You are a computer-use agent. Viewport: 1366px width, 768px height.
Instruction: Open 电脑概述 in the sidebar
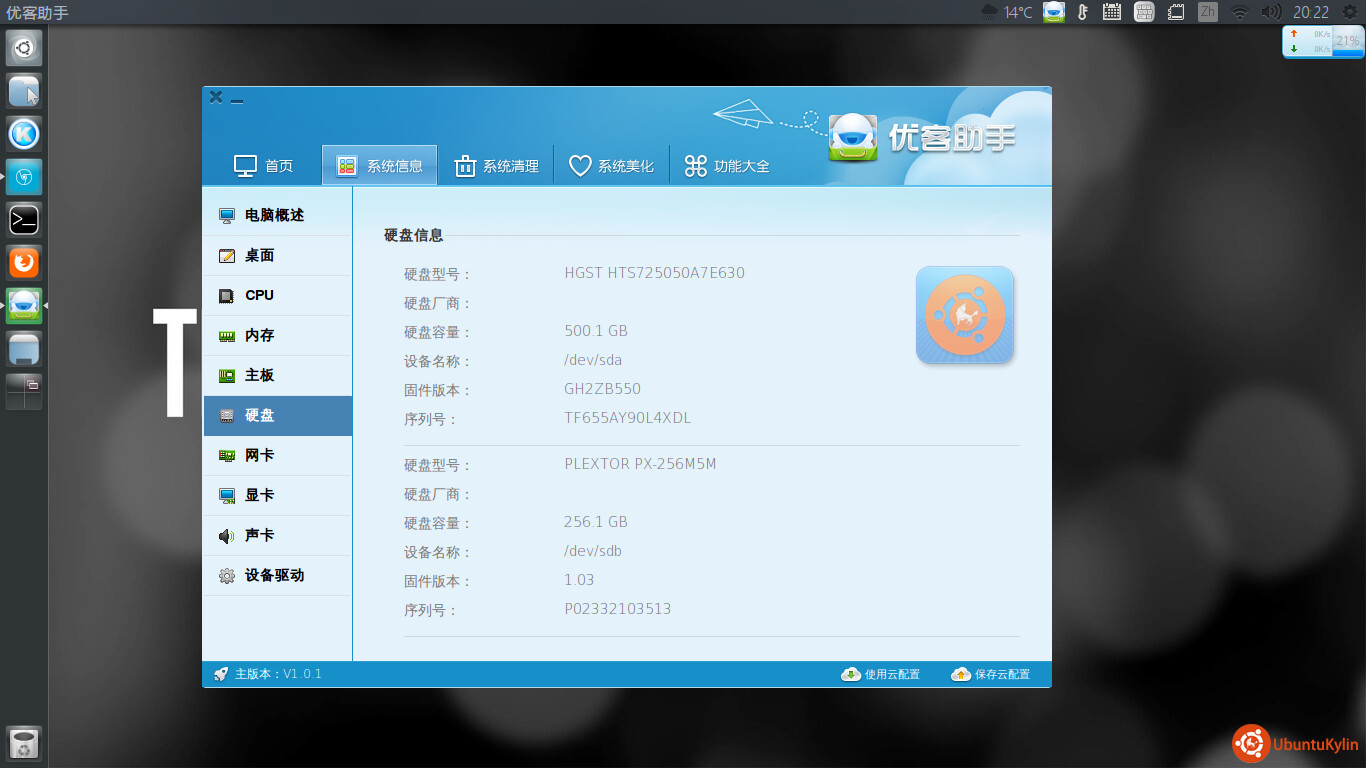coord(274,215)
